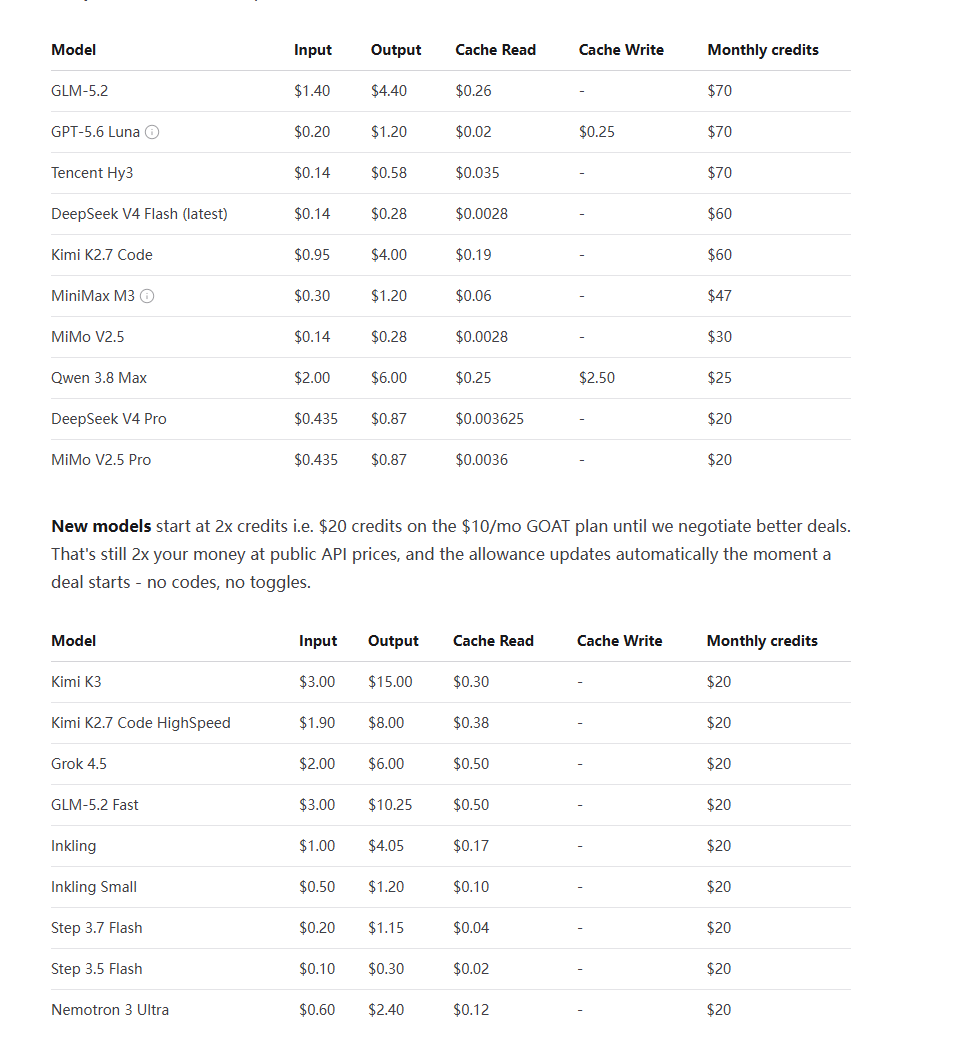The height and width of the screenshot is (1039, 955).
Task: Click DeepSeek V4 Pro cache read price $0.003625
Action: pyautogui.click(x=489, y=419)
